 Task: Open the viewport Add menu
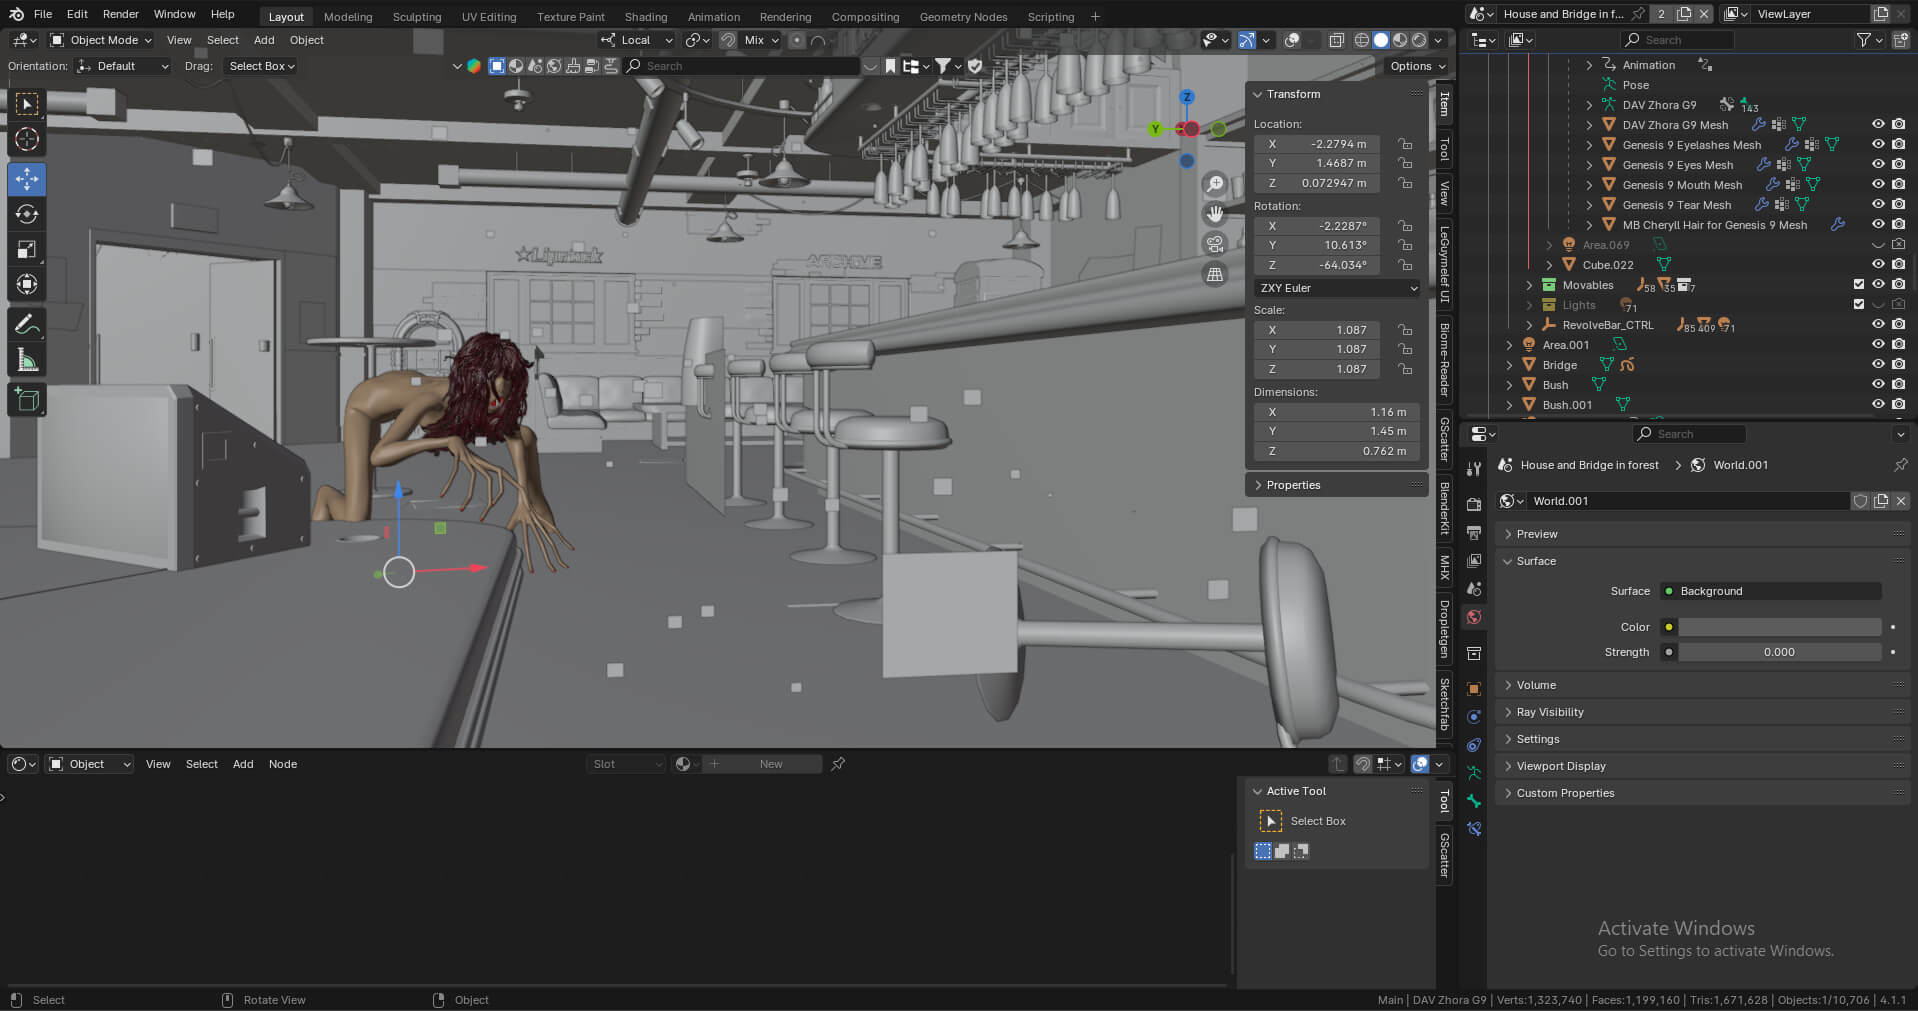click(x=264, y=40)
